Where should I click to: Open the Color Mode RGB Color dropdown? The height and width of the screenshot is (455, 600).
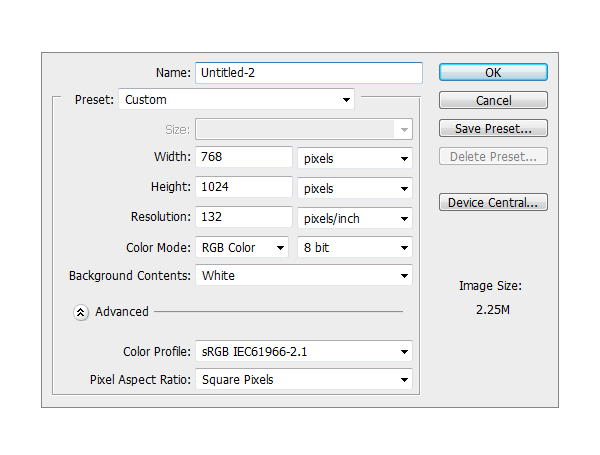click(241, 247)
